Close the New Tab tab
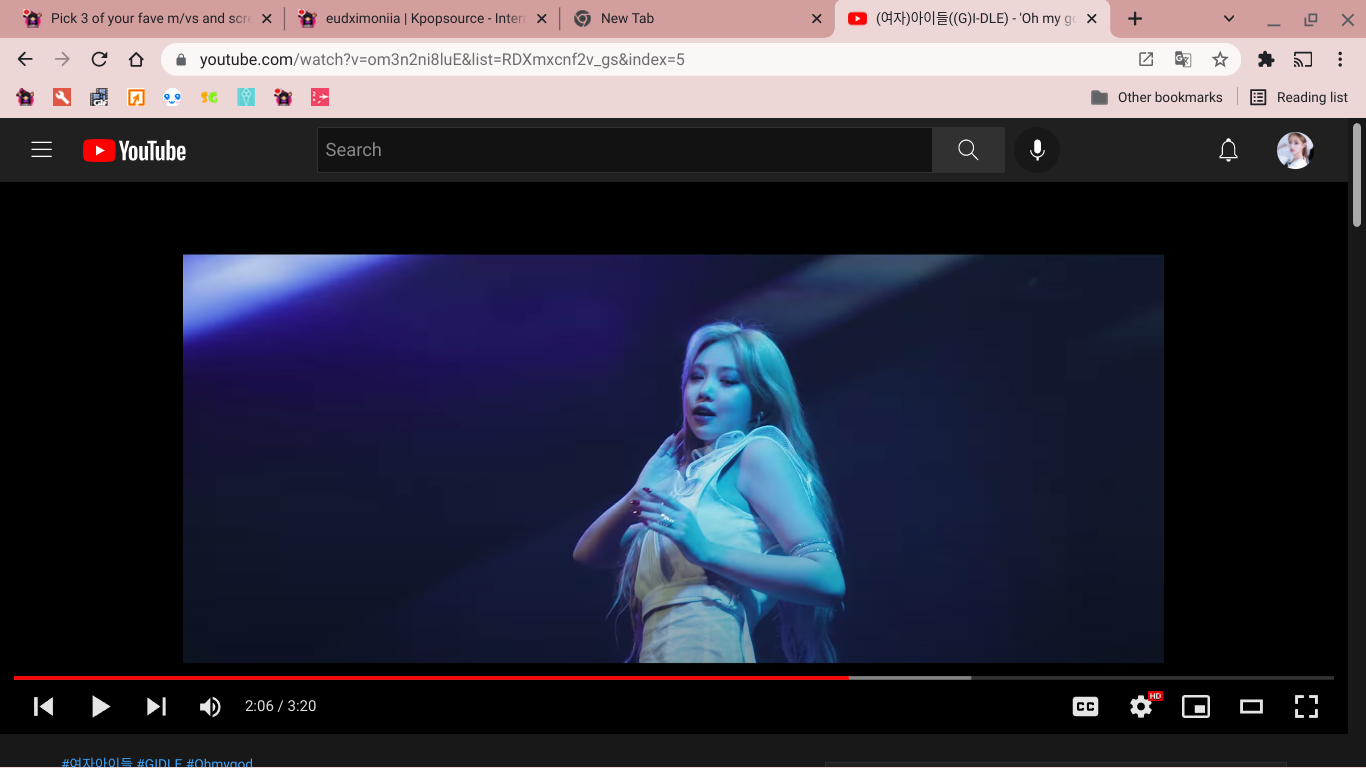Viewport: 1366px width, 768px height. tap(816, 19)
